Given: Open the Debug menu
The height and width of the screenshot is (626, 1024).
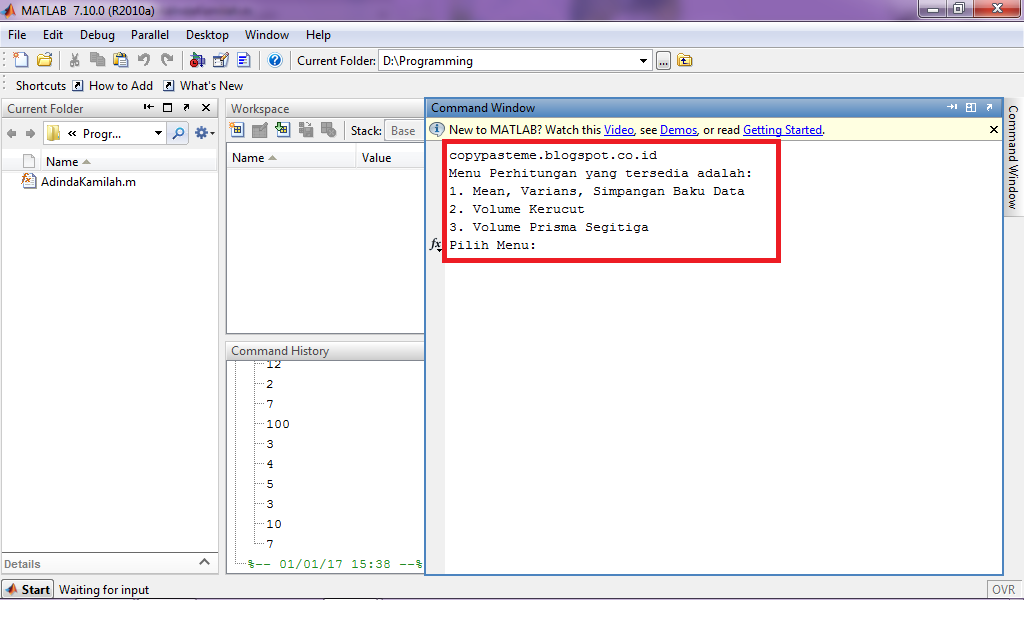Looking at the screenshot, I should tap(96, 34).
